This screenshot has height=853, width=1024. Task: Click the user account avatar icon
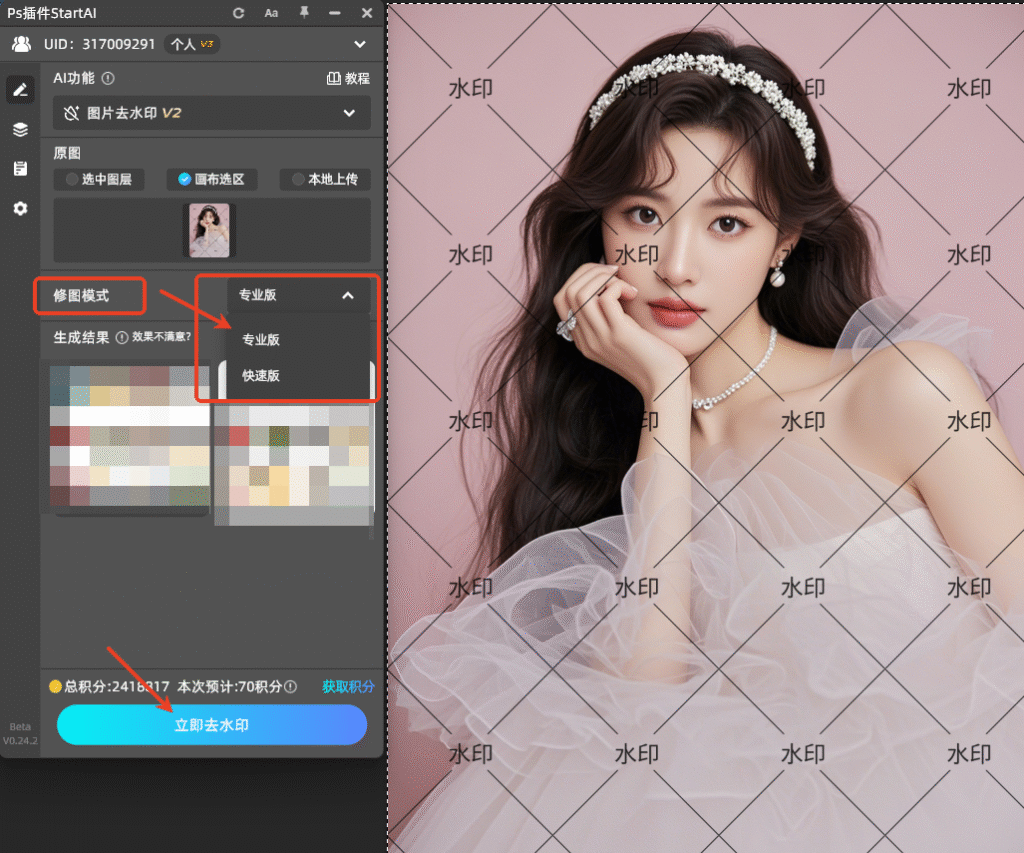click(22, 44)
